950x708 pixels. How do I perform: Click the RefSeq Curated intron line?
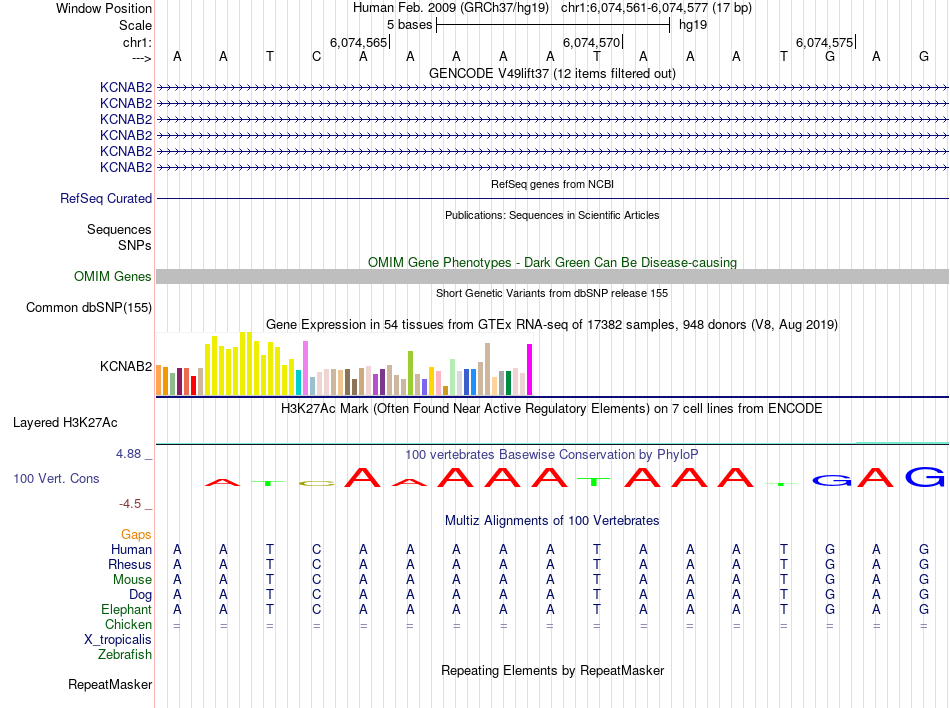click(552, 198)
